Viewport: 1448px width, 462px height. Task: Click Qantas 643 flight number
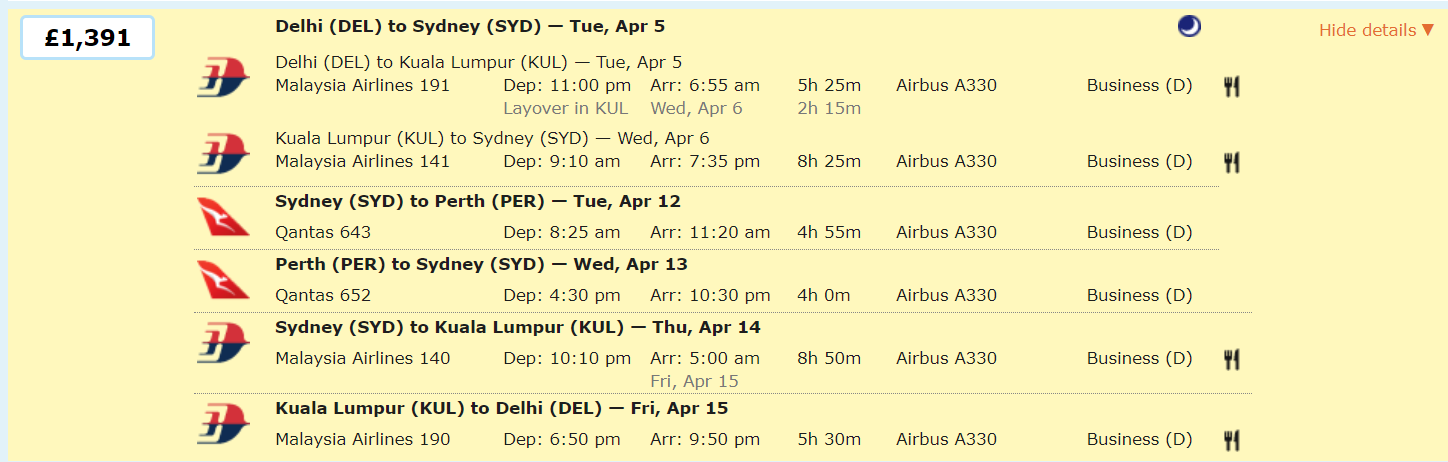tap(323, 232)
